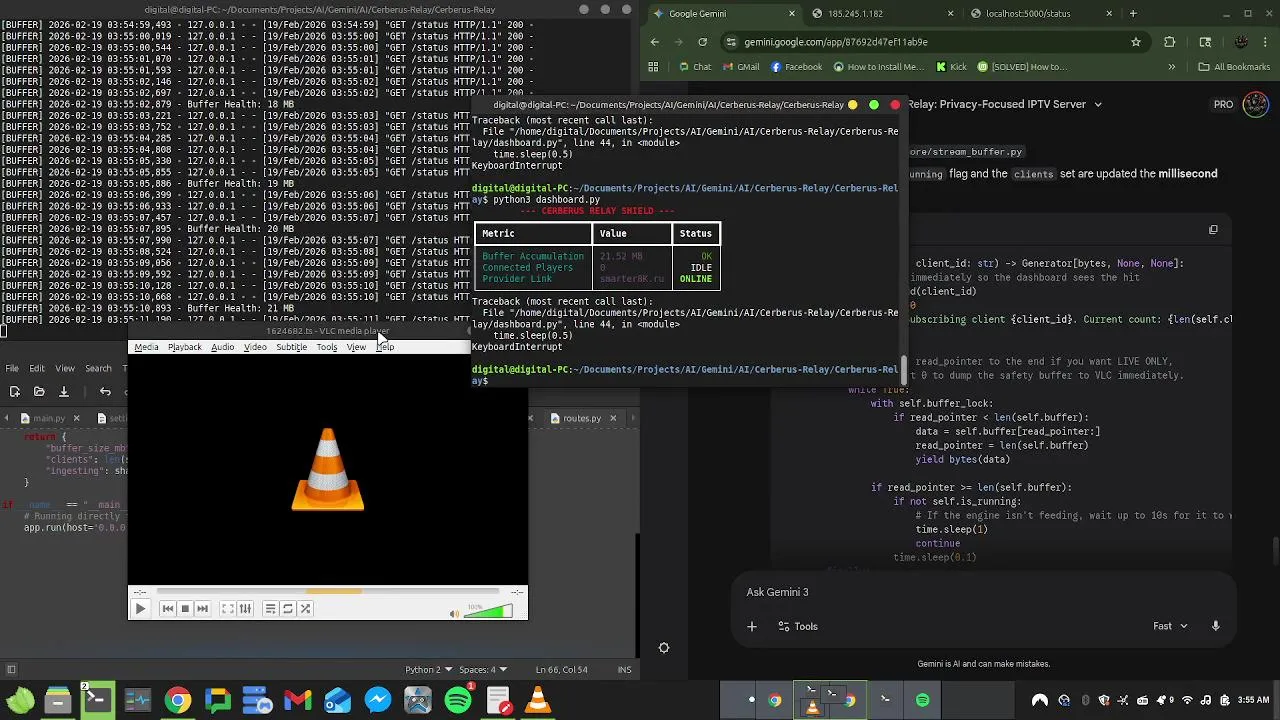Open Messenger from the taskbar dock
The image size is (1280, 720).
377,700
